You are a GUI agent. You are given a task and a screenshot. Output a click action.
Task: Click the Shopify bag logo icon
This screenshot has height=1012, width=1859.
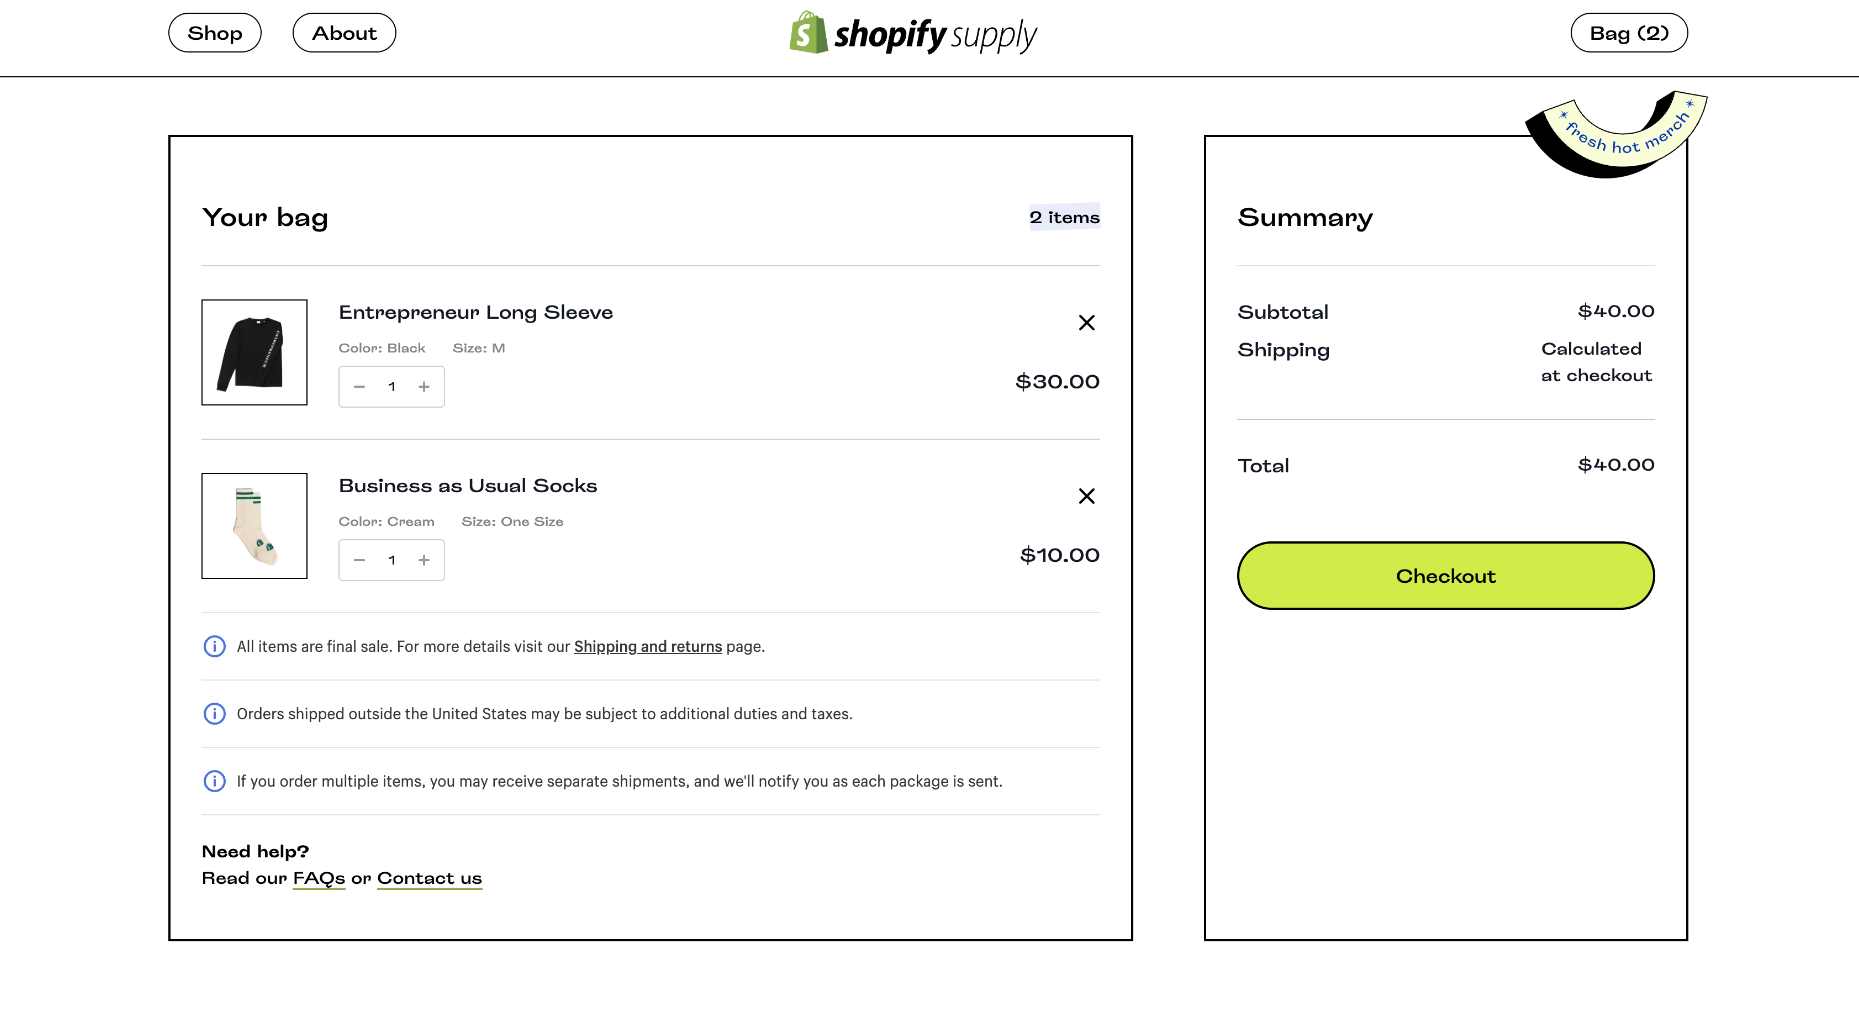click(806, 33)
